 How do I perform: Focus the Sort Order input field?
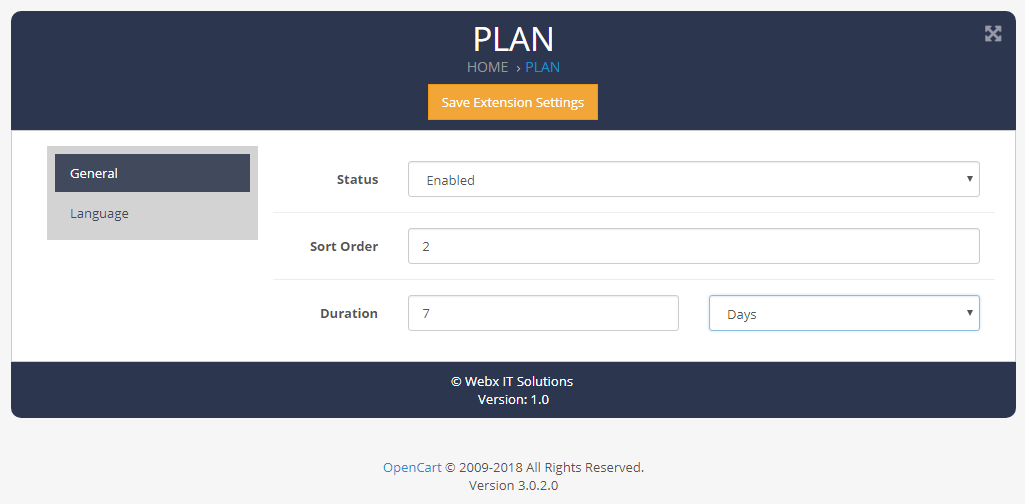[694, 246]
